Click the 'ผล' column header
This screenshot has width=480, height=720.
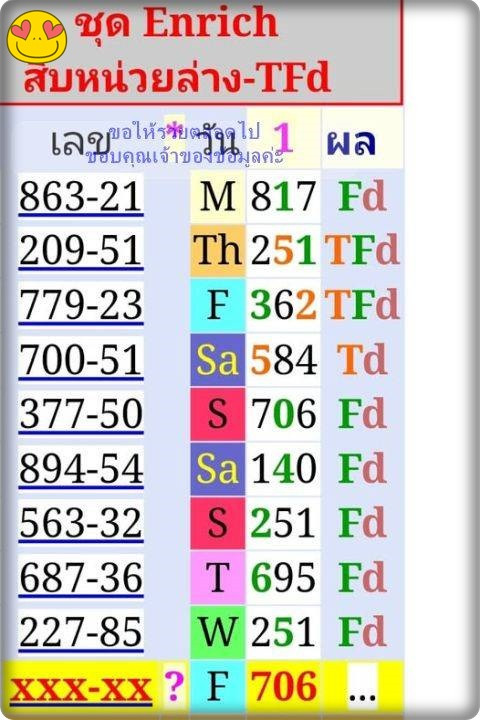(x=351, y=141)
